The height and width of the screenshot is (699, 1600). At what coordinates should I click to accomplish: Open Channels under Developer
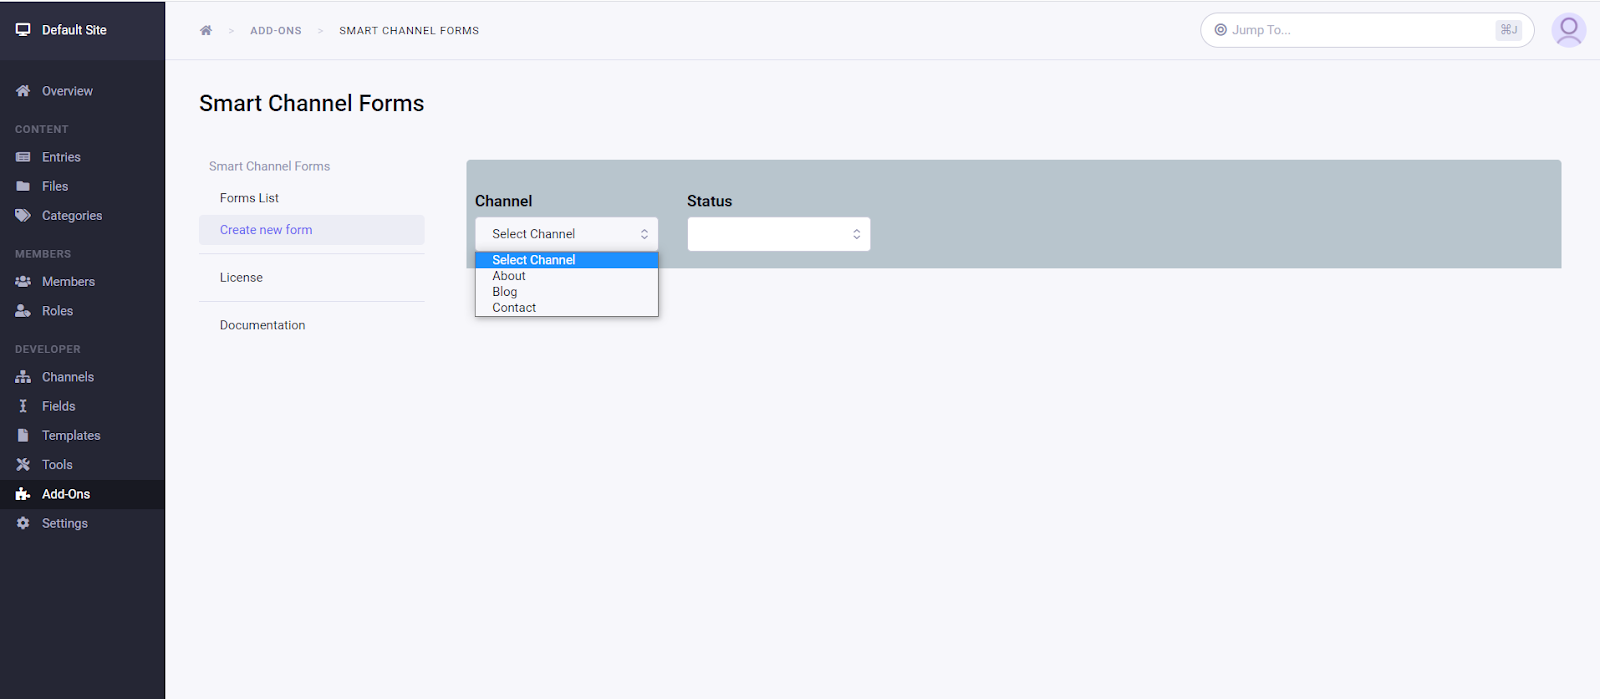point(68,377)
